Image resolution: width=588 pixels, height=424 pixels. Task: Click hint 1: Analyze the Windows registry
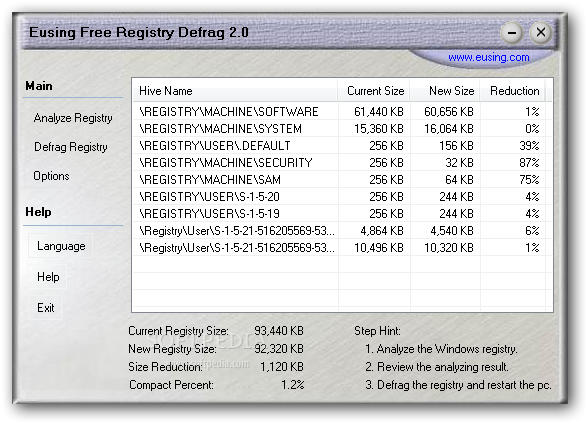(441, 349)
